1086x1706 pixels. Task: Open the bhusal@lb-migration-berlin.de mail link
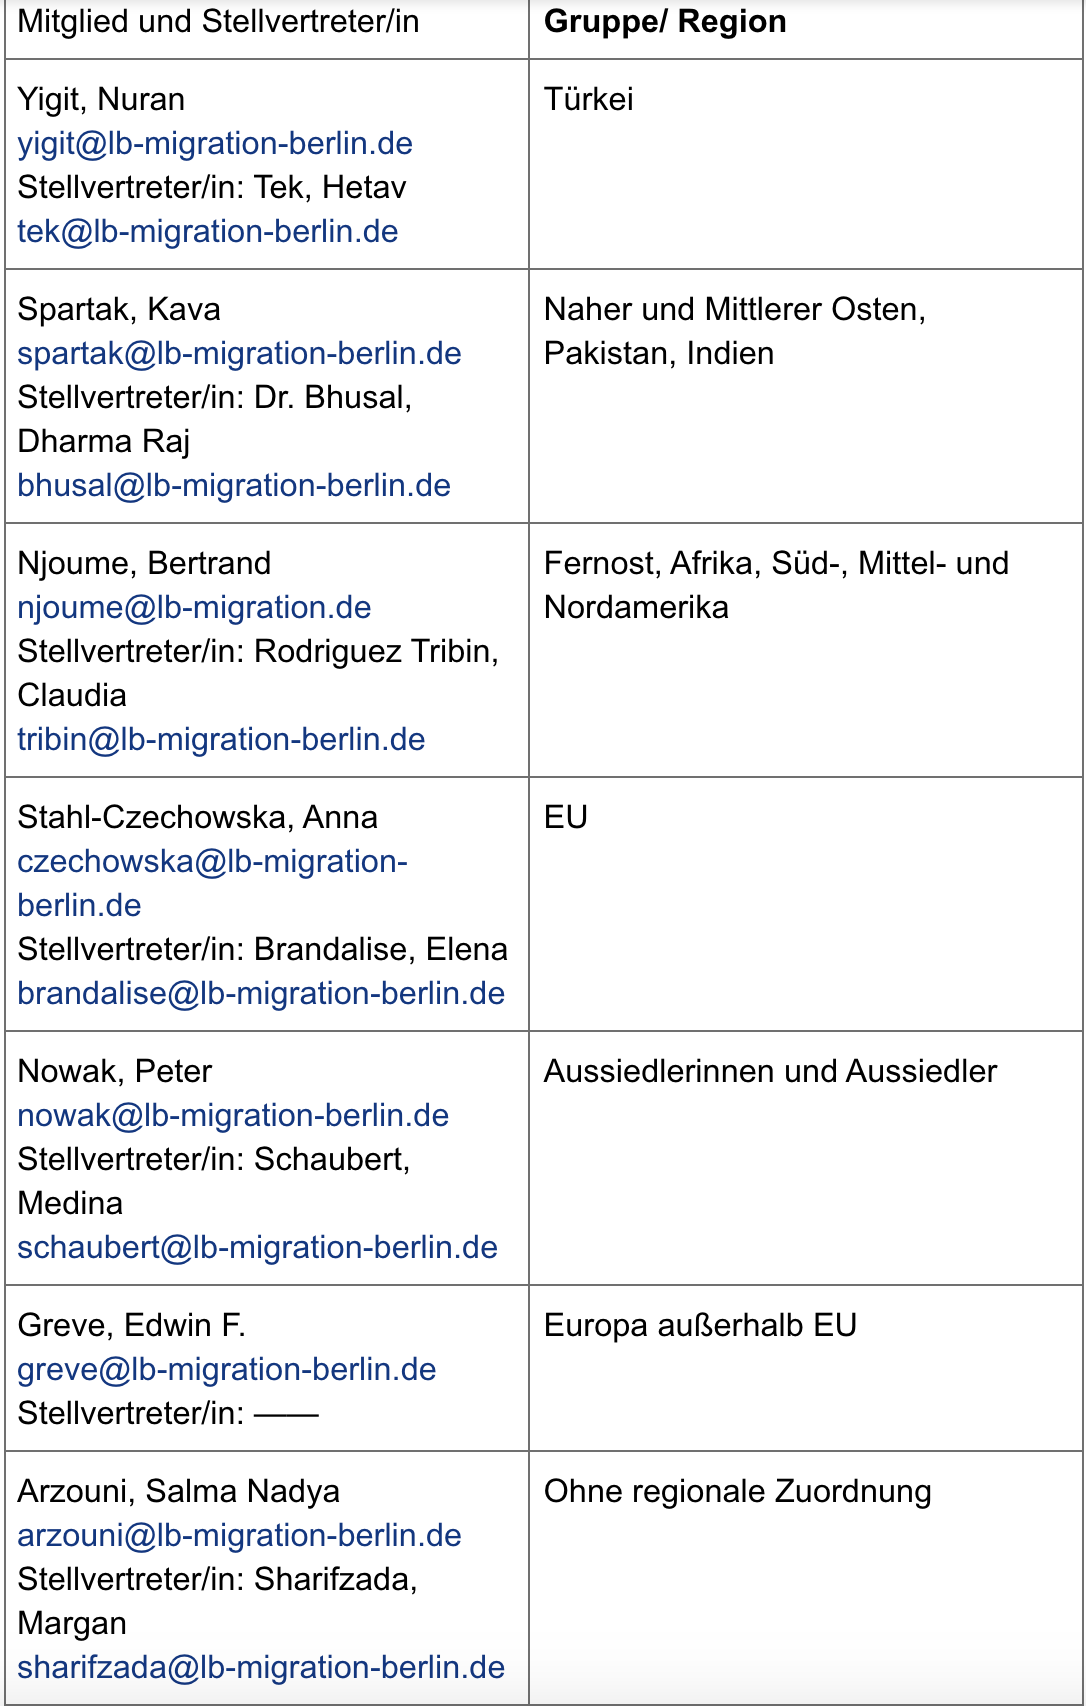234,486
